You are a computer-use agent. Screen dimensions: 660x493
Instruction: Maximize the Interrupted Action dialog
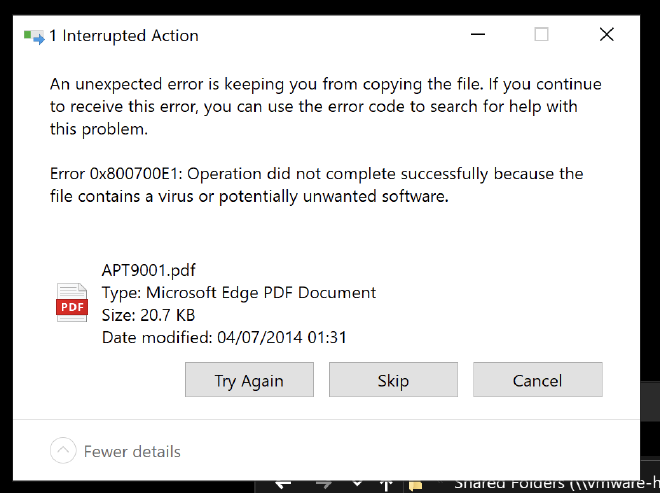(x=541, y=35)
